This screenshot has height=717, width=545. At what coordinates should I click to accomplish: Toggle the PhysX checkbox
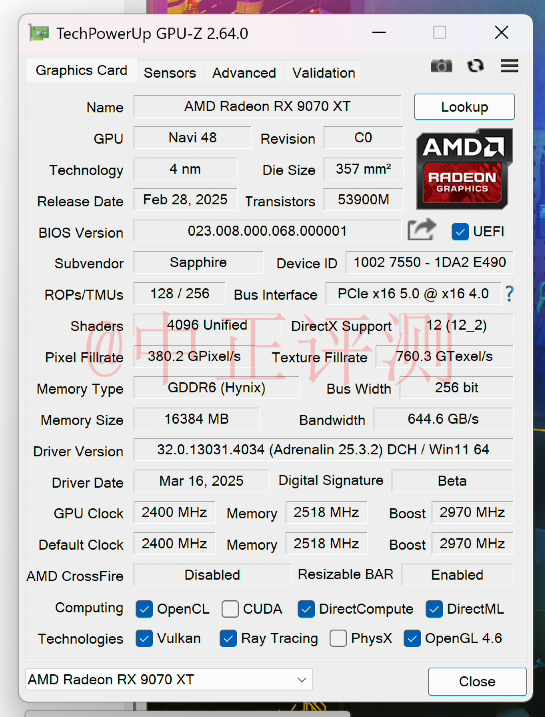[338, 639]
